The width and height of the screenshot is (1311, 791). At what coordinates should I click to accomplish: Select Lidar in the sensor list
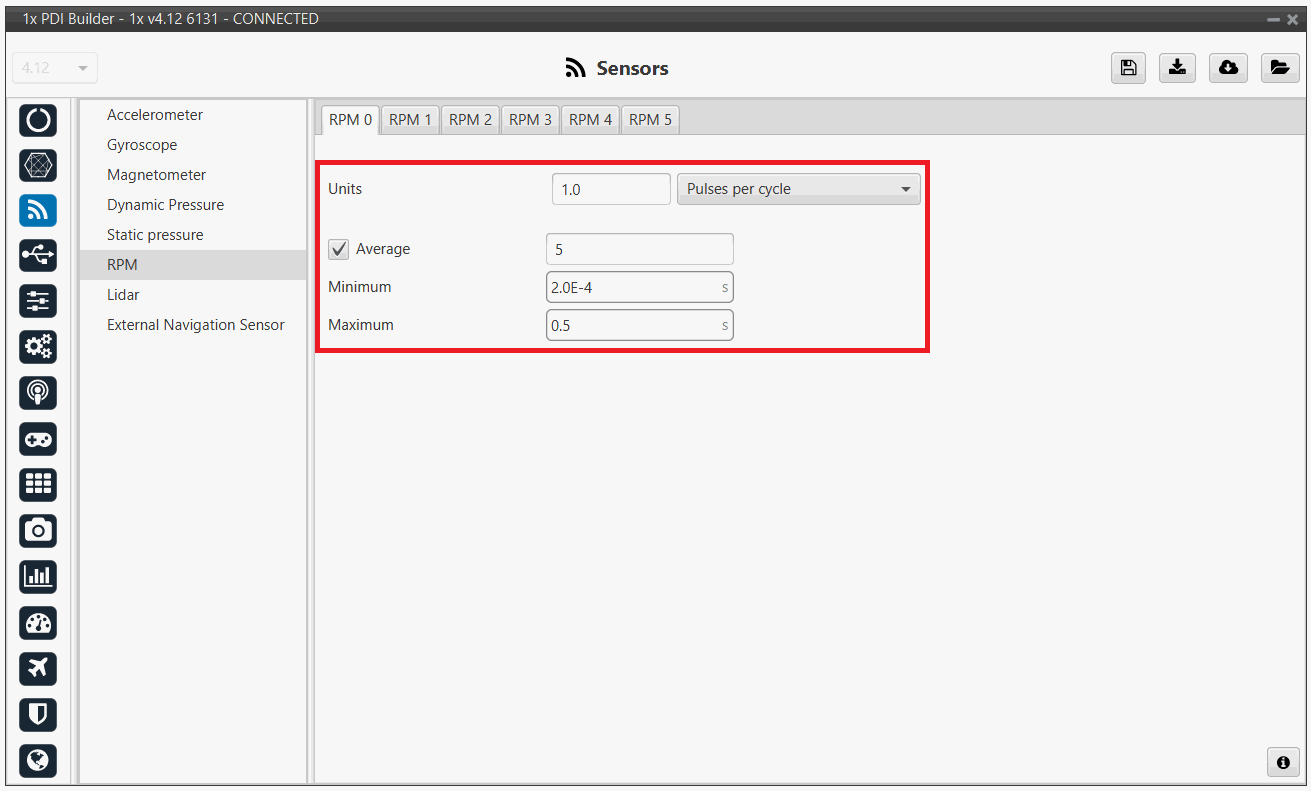coord(123,295)
